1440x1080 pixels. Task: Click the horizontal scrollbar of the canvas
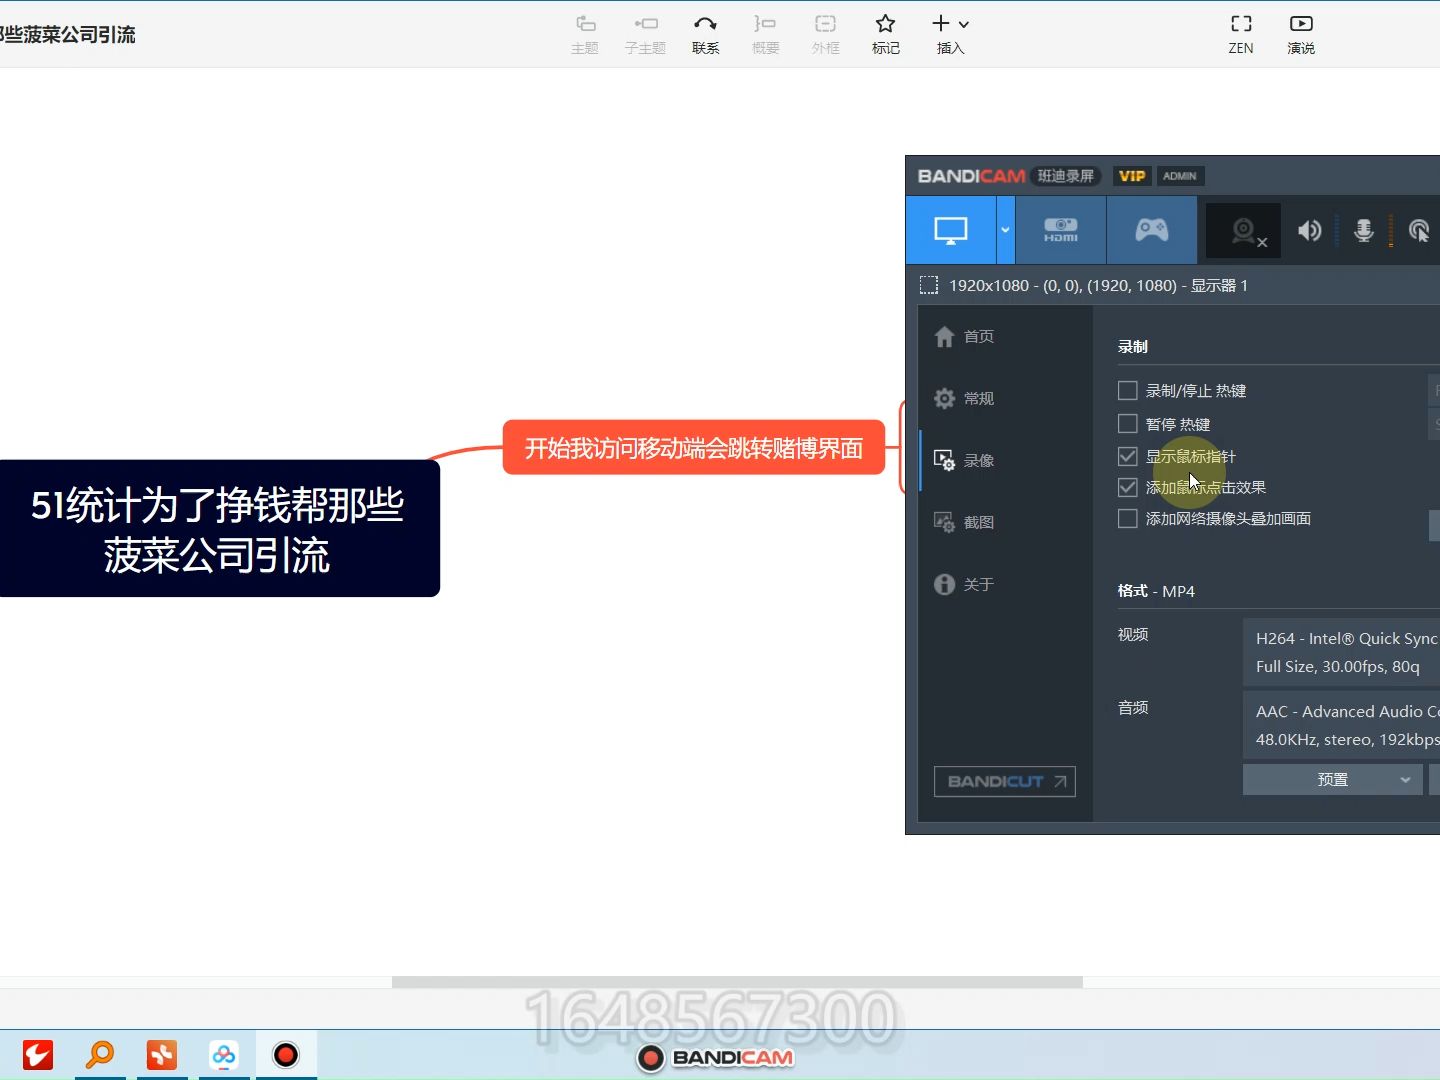pyautogui.click(x=737, y=982)
